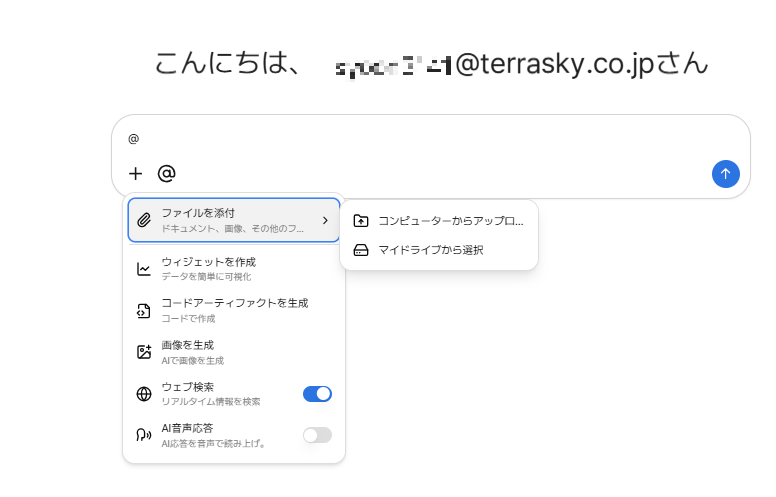Click the AI応答を音声で読み上げ description
The width and height of the screenshot is (776, 497).
click(x=213, y=444)
